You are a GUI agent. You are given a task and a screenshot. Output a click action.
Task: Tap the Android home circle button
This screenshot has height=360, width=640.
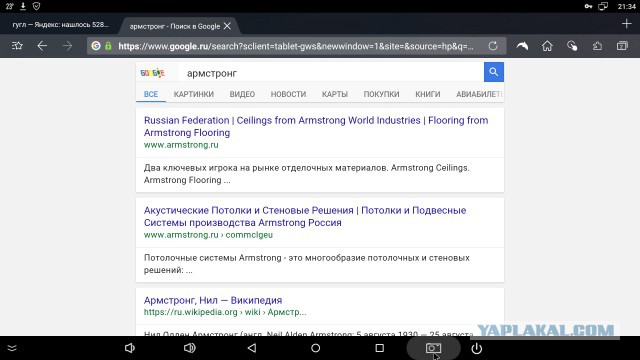pos(316,348)
